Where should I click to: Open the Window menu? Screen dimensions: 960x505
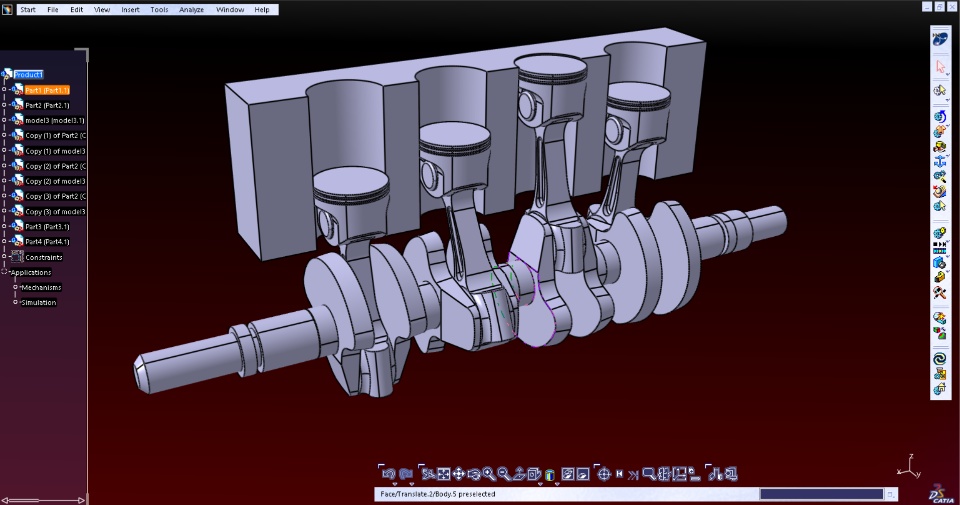tap(230, 9)
